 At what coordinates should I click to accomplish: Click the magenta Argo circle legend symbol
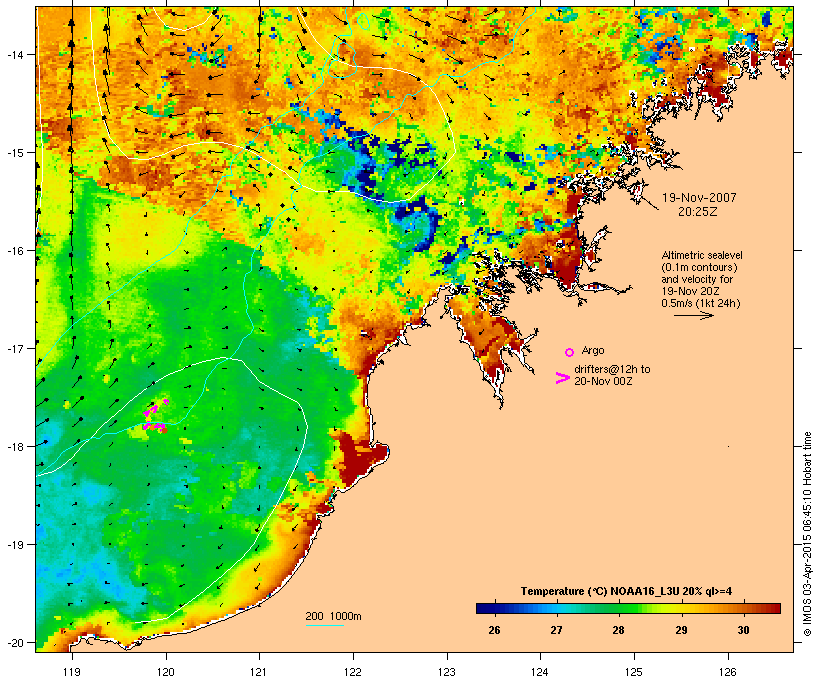[569, 352]
